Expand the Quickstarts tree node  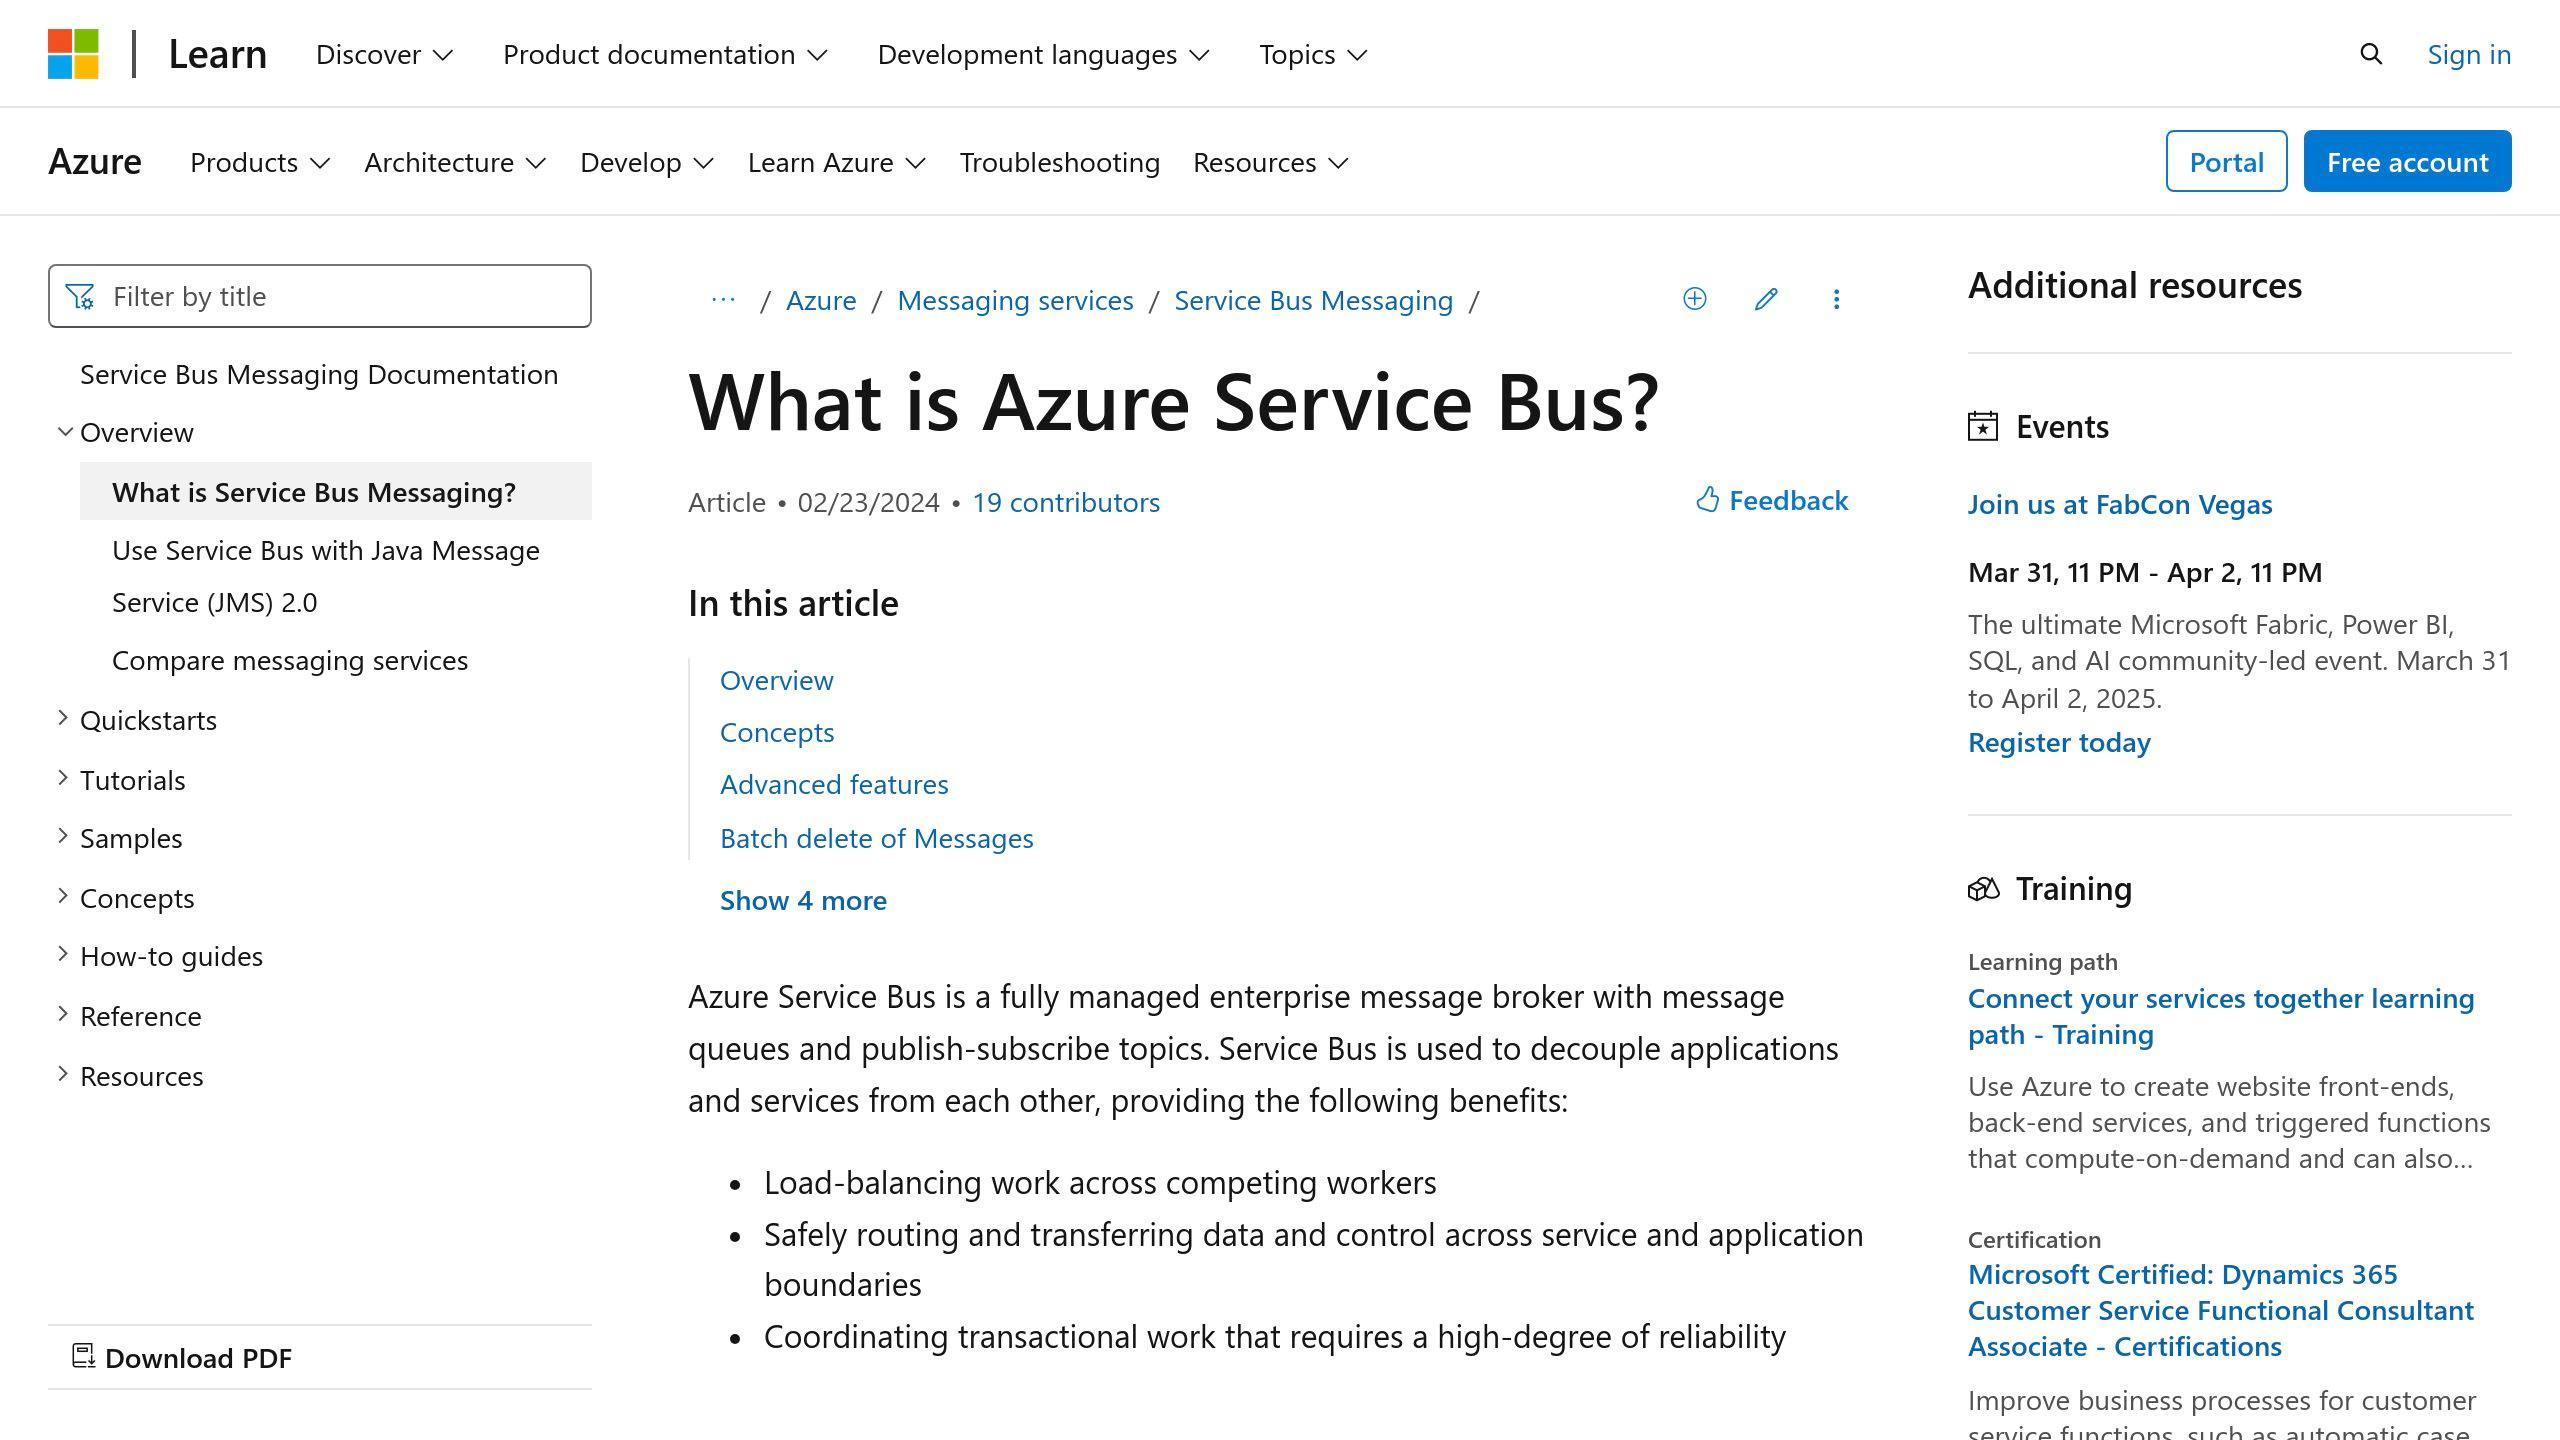coord(63,718)
